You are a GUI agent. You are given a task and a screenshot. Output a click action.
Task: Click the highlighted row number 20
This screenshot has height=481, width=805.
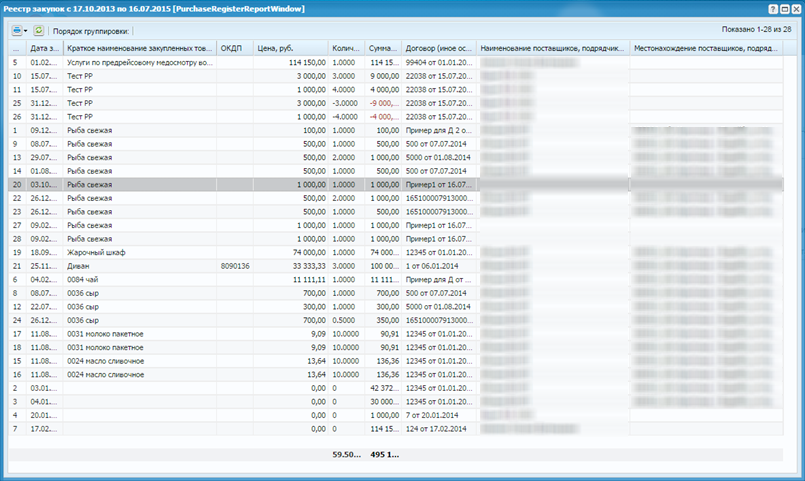(17, 185)
